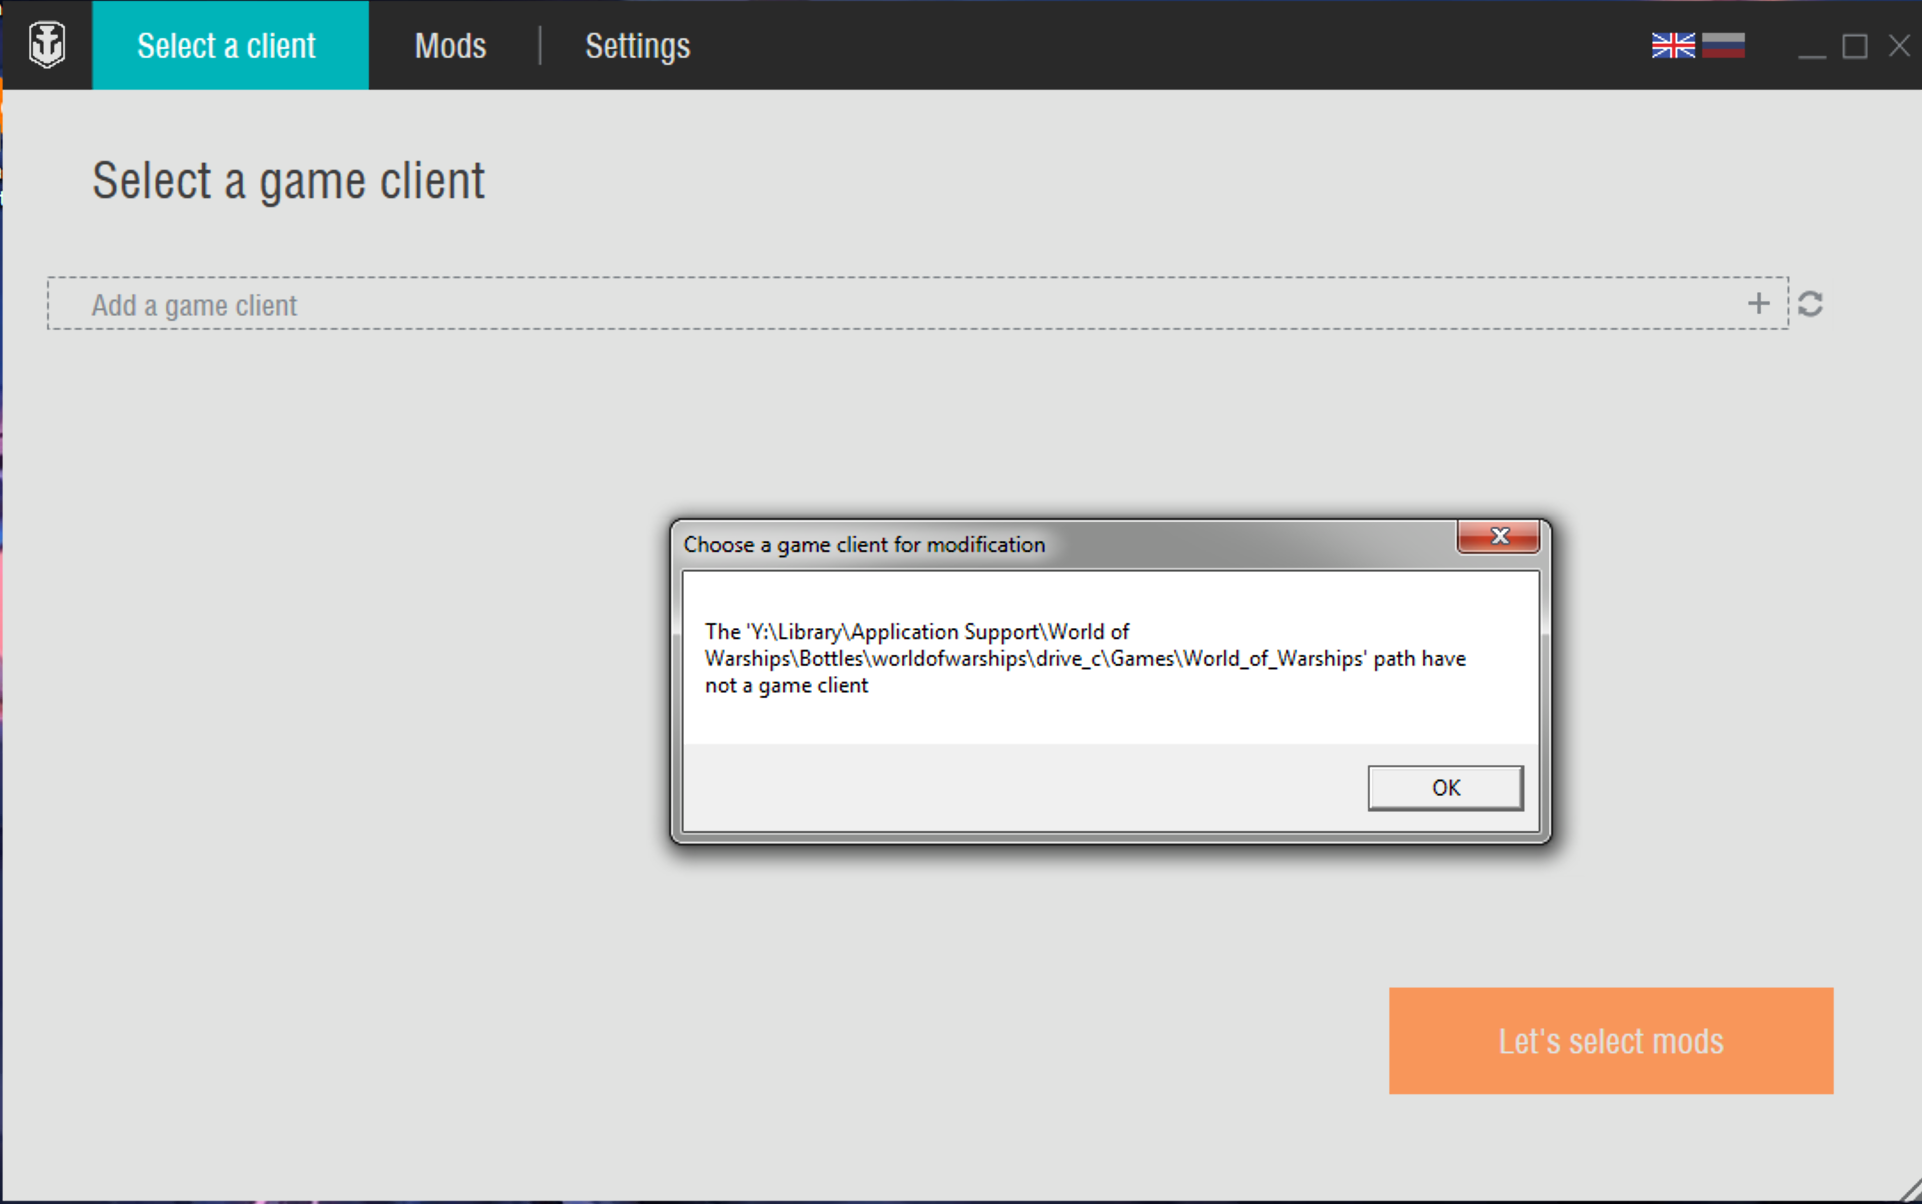This screenshot has width=1922, height=1204.
Task: Switch to the Select a client tab
Action: (x=230, y=45)
